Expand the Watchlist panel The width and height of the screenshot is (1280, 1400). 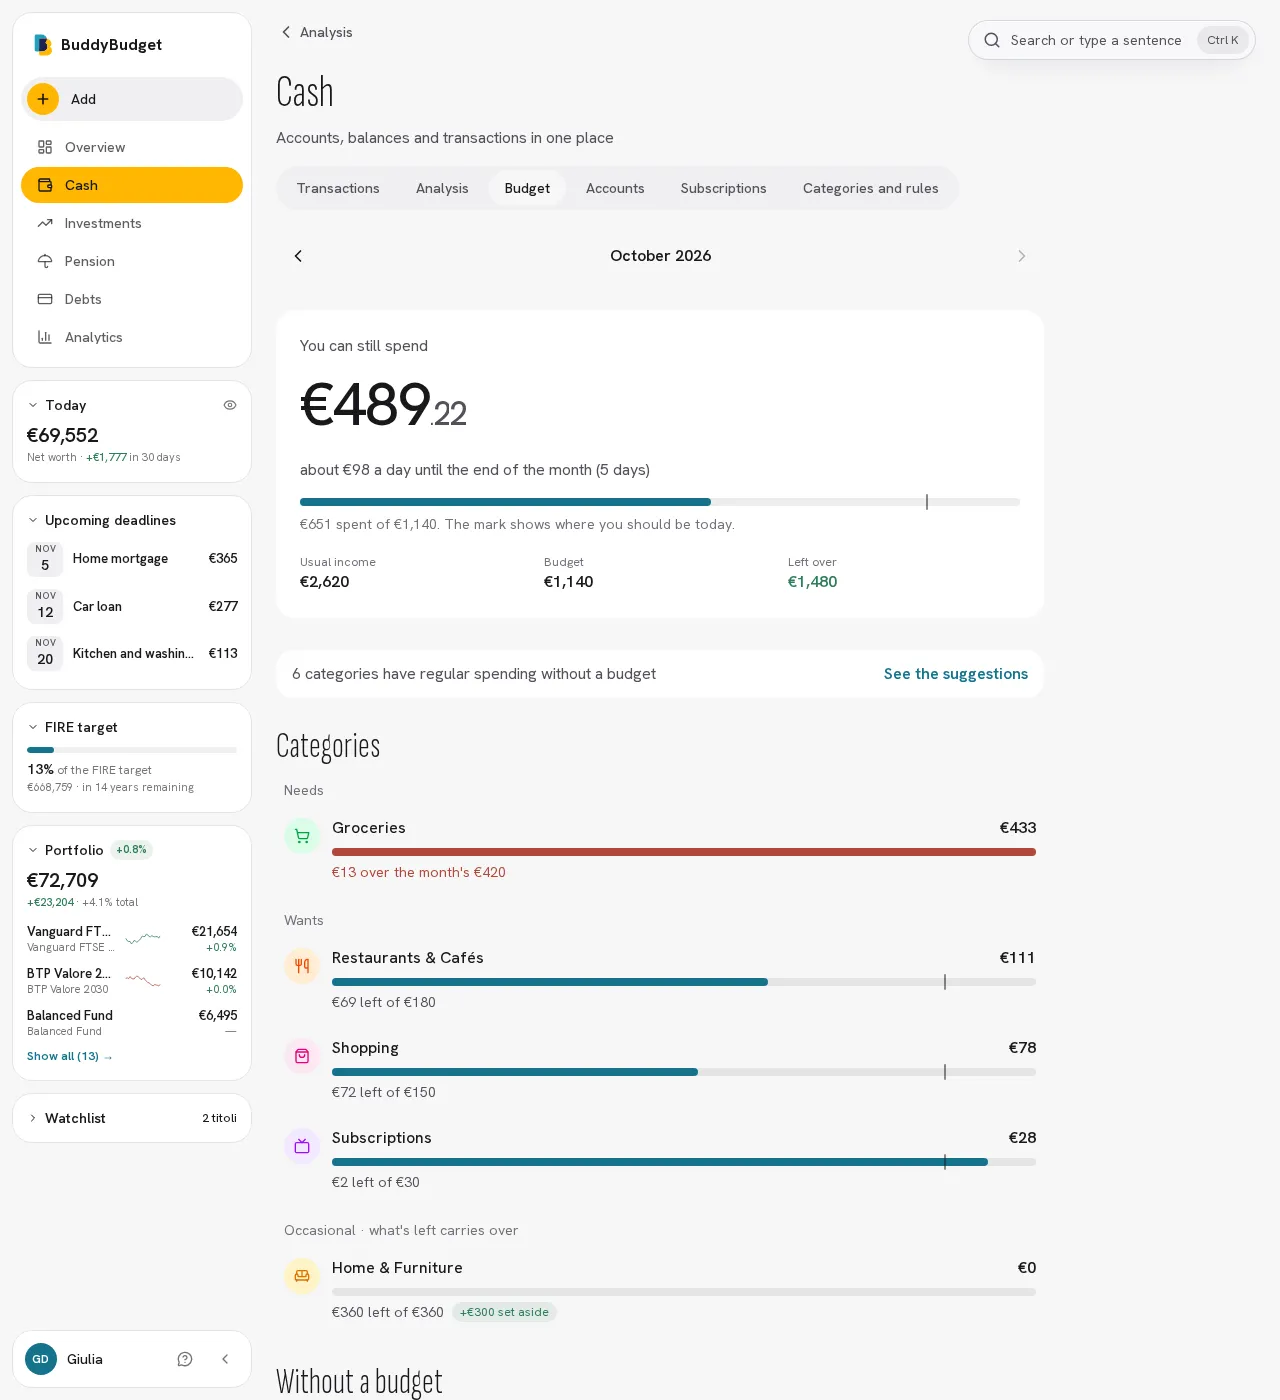click(x=33, y=1118)
